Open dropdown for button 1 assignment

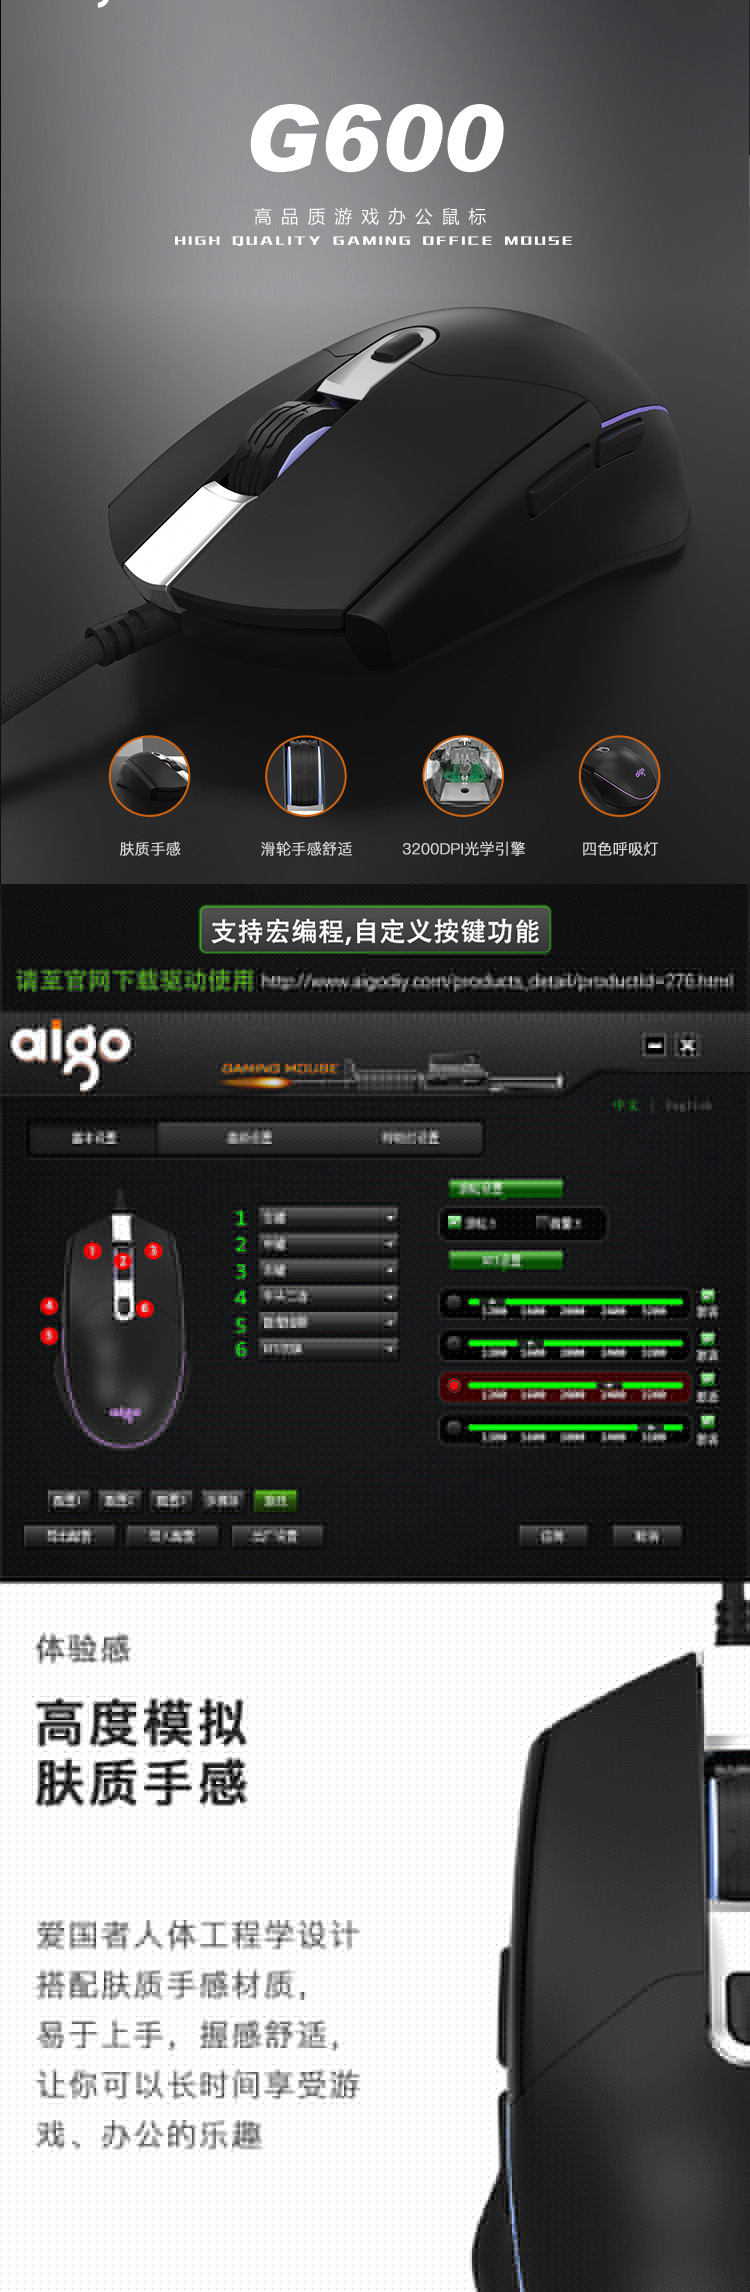point(329,1217)
